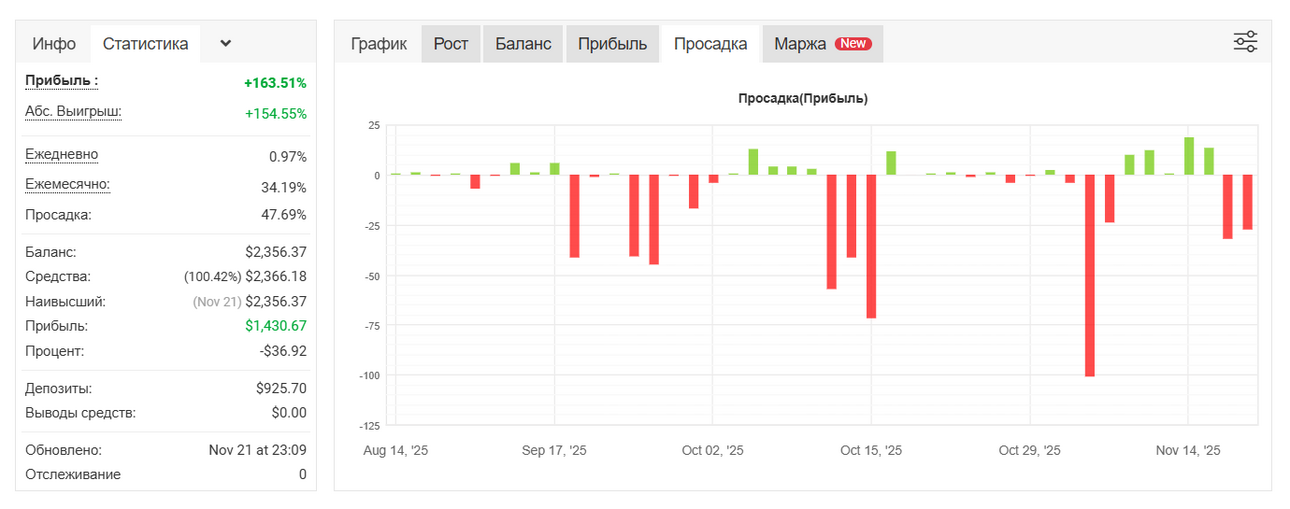Click the Абс. Выигрыш: label

click(73, 111)
